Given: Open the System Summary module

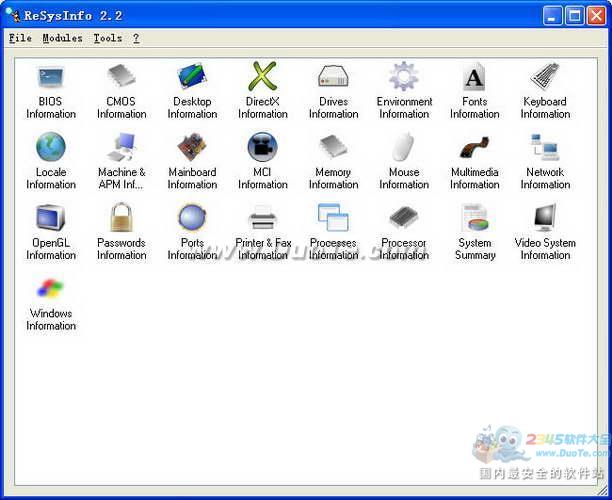Looking at the screenshot, I should coord(474,218).
